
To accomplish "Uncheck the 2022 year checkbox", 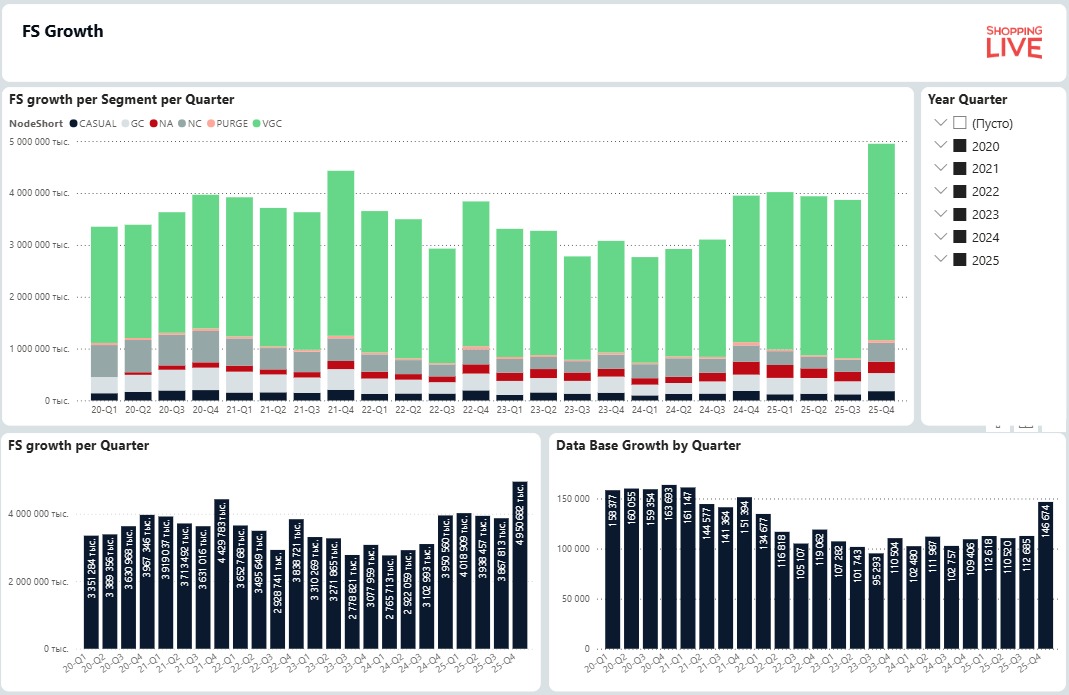I will point(960,192).
